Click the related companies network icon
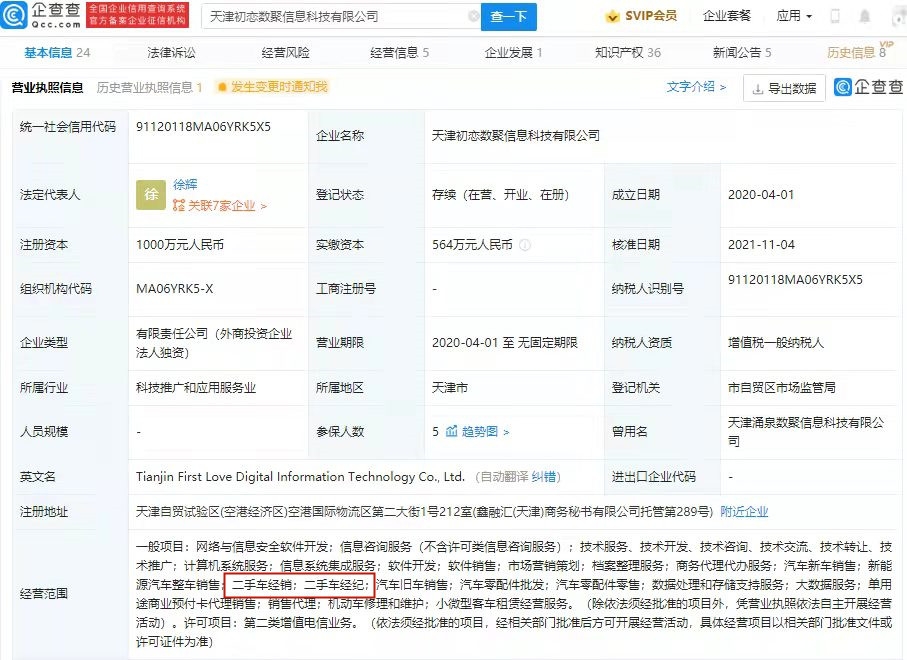Image resolution: width=907 pixels, height=660 pixels. tap(179, 205)
